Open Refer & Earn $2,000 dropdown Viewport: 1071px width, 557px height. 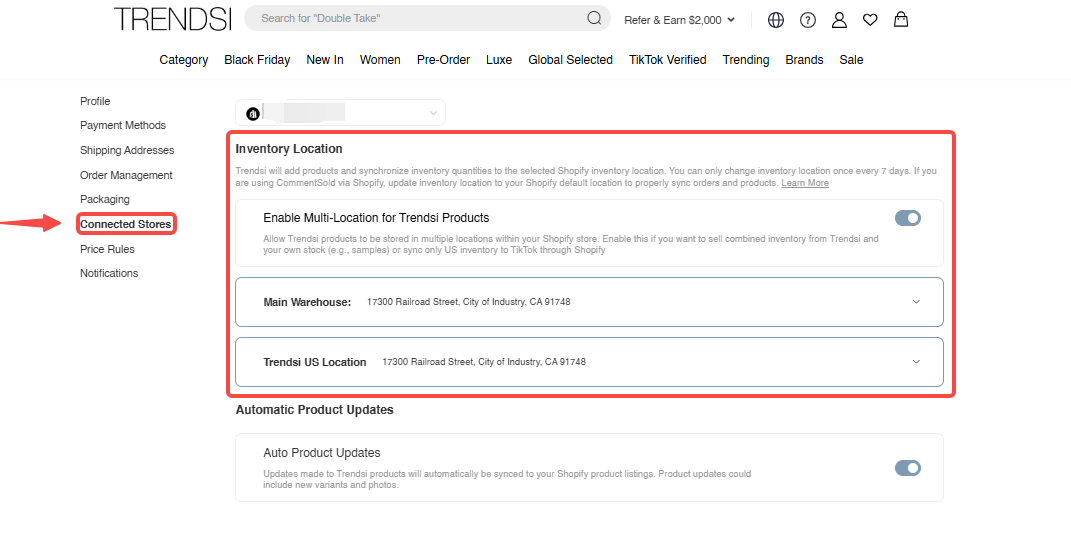click(x=680, y=20)
